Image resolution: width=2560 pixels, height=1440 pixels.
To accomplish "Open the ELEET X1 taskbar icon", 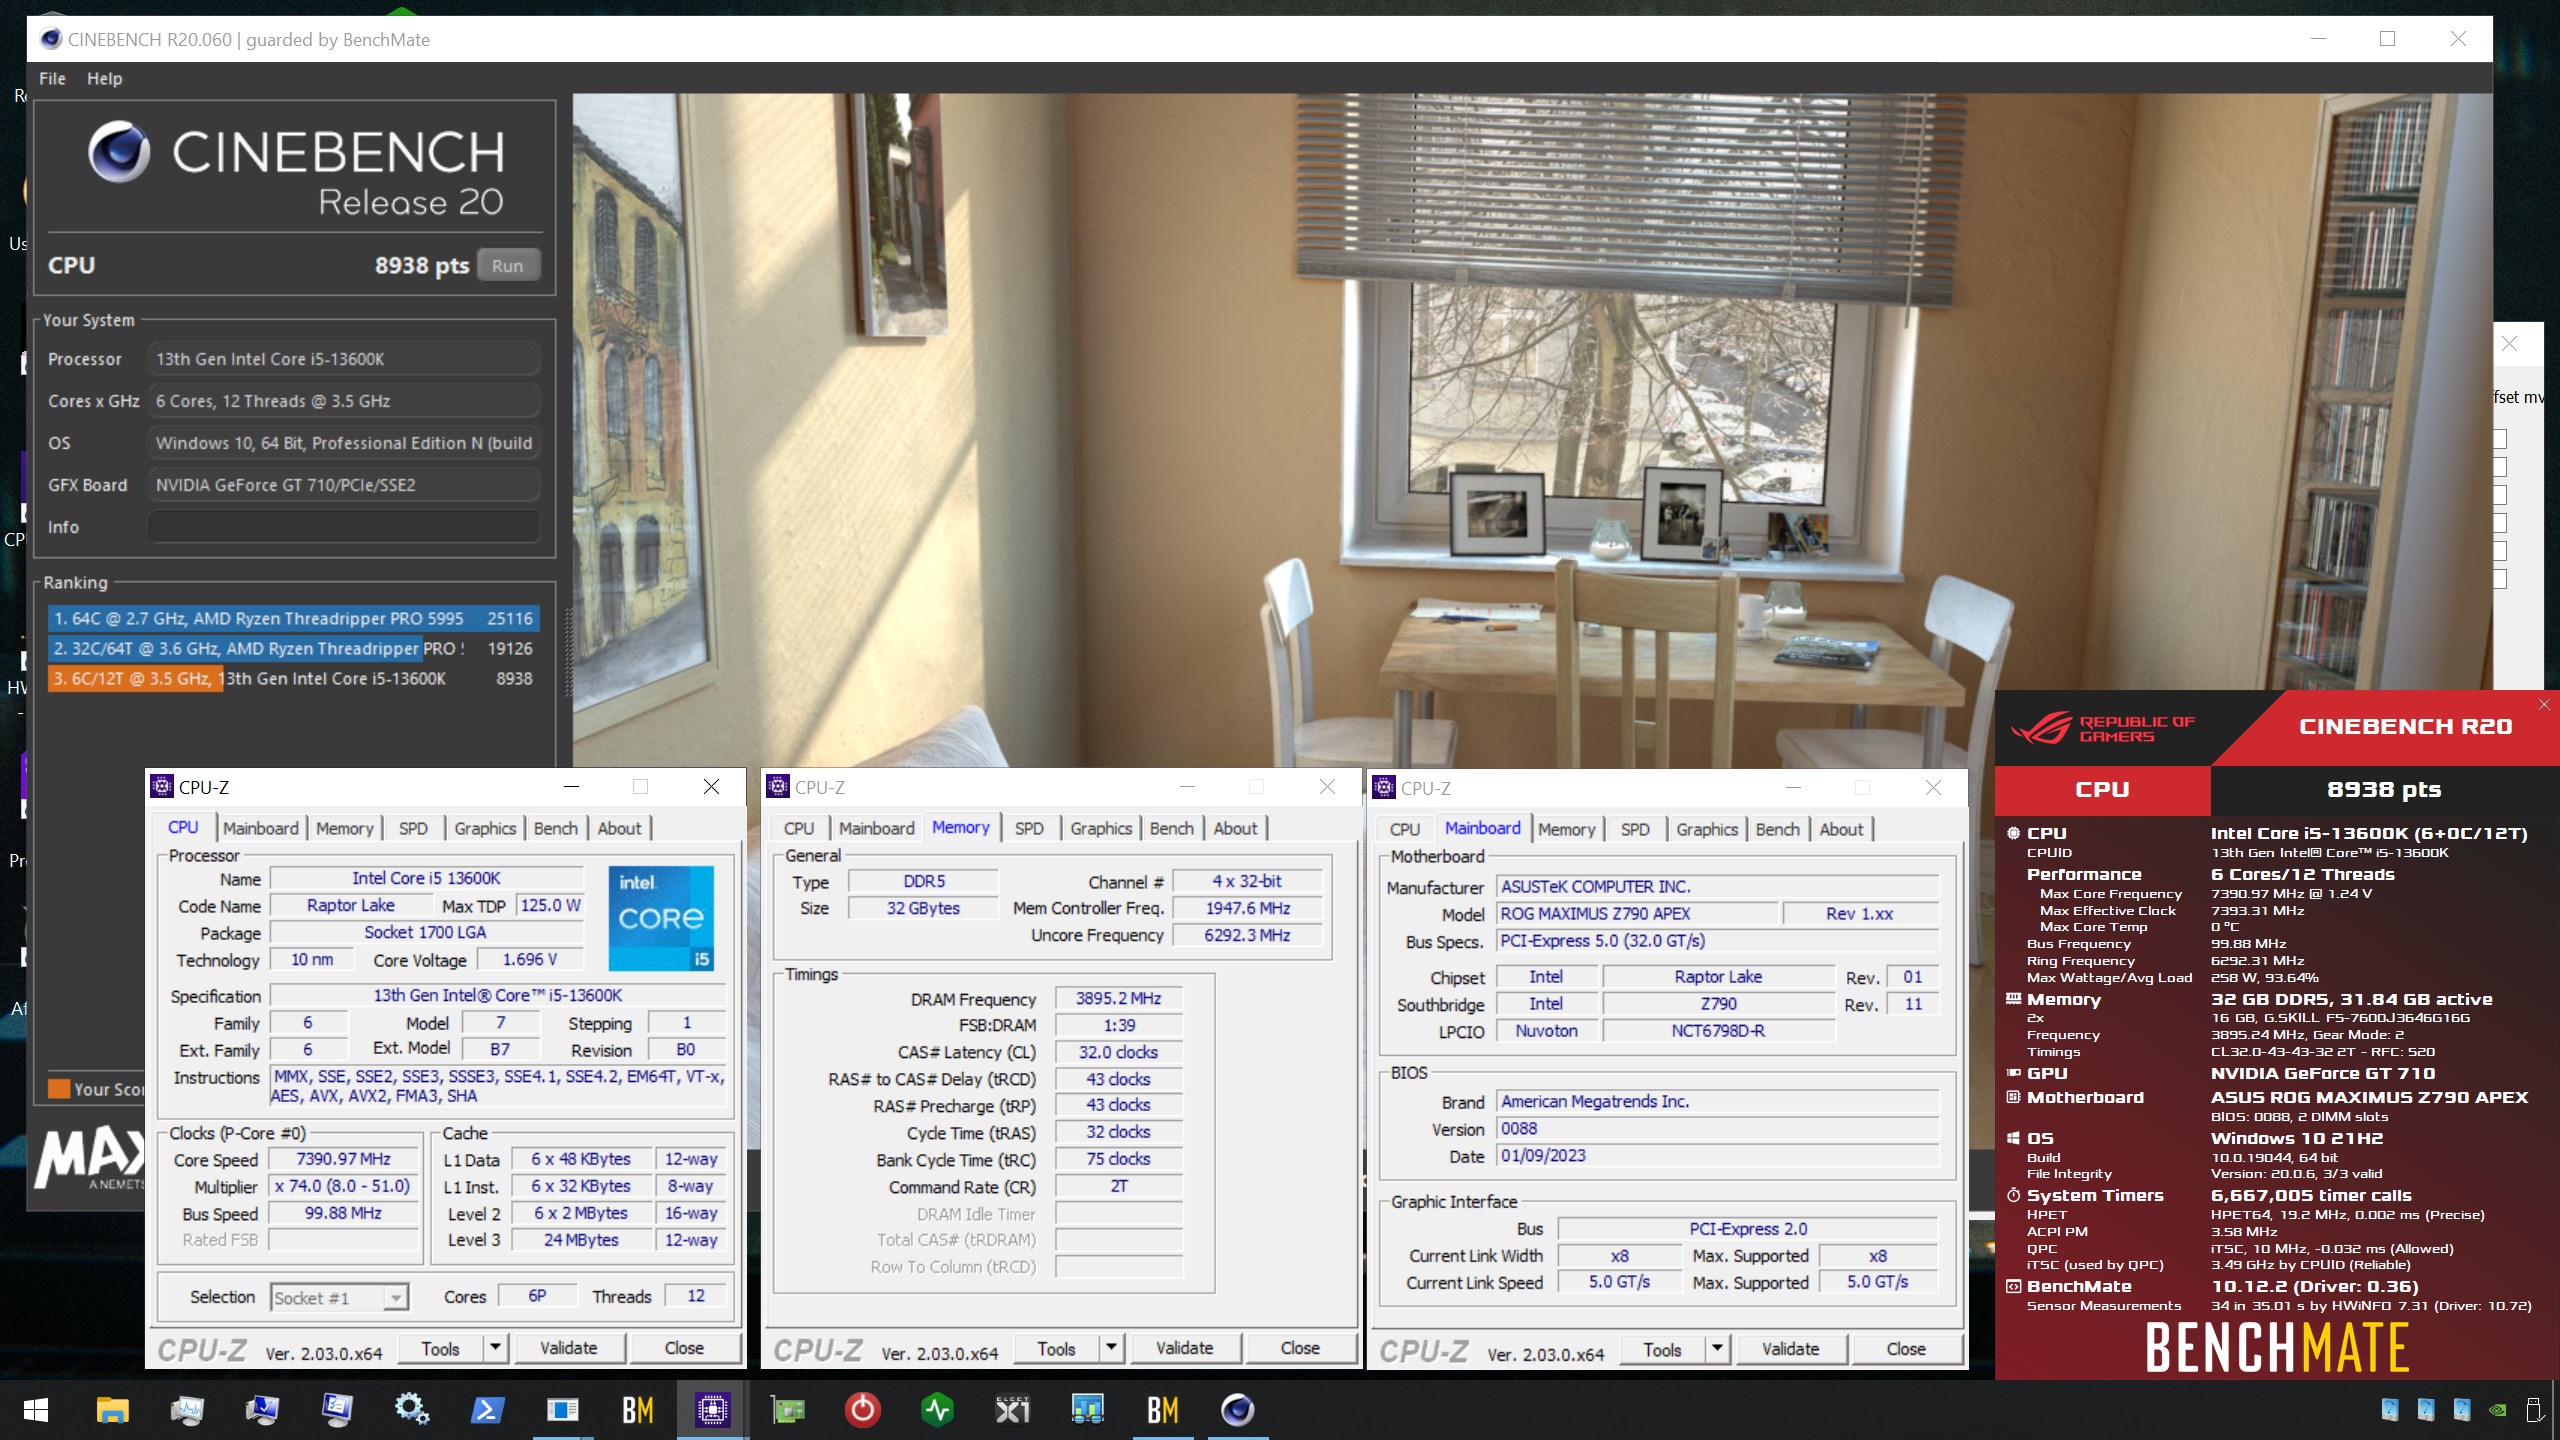I will tap(1012, 1410).
